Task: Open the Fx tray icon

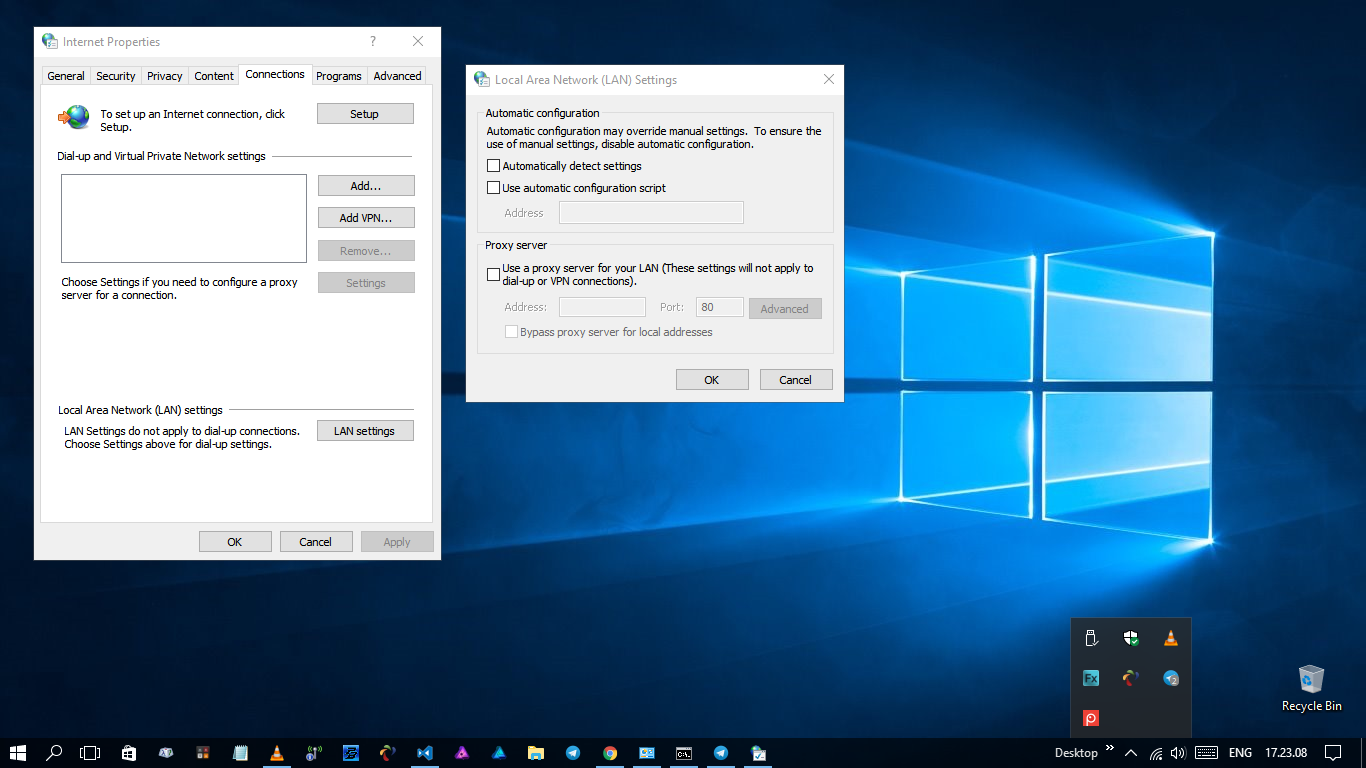Action: (1091, 678)
